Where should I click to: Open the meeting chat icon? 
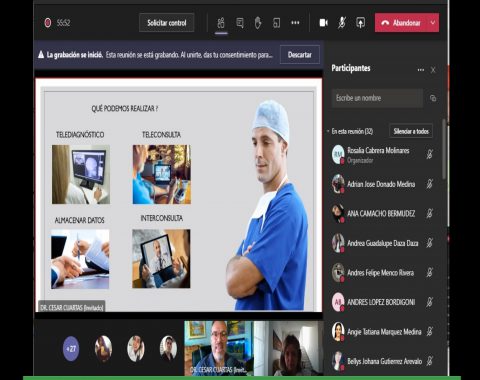(240, 23)
